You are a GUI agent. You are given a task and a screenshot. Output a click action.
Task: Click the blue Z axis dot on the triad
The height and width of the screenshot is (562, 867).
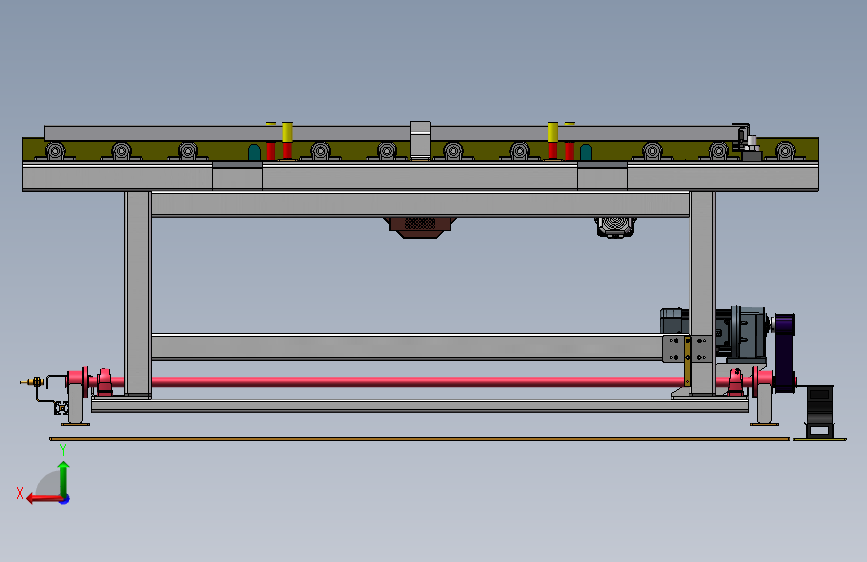(x=65, y=500)
